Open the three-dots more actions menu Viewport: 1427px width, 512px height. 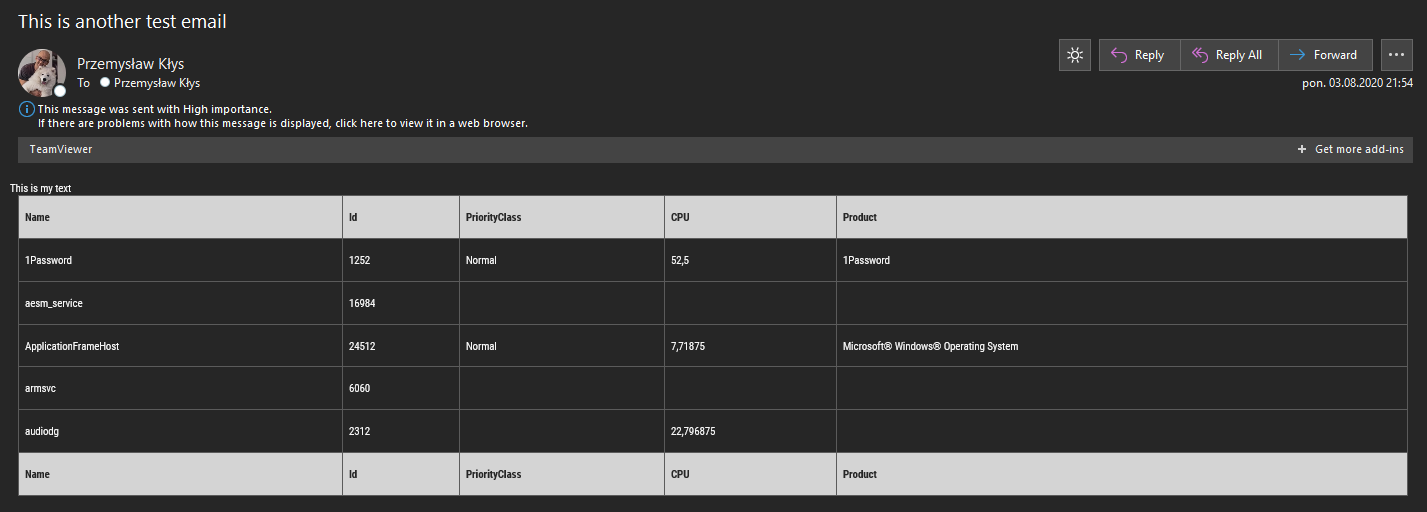(1396, 55)
